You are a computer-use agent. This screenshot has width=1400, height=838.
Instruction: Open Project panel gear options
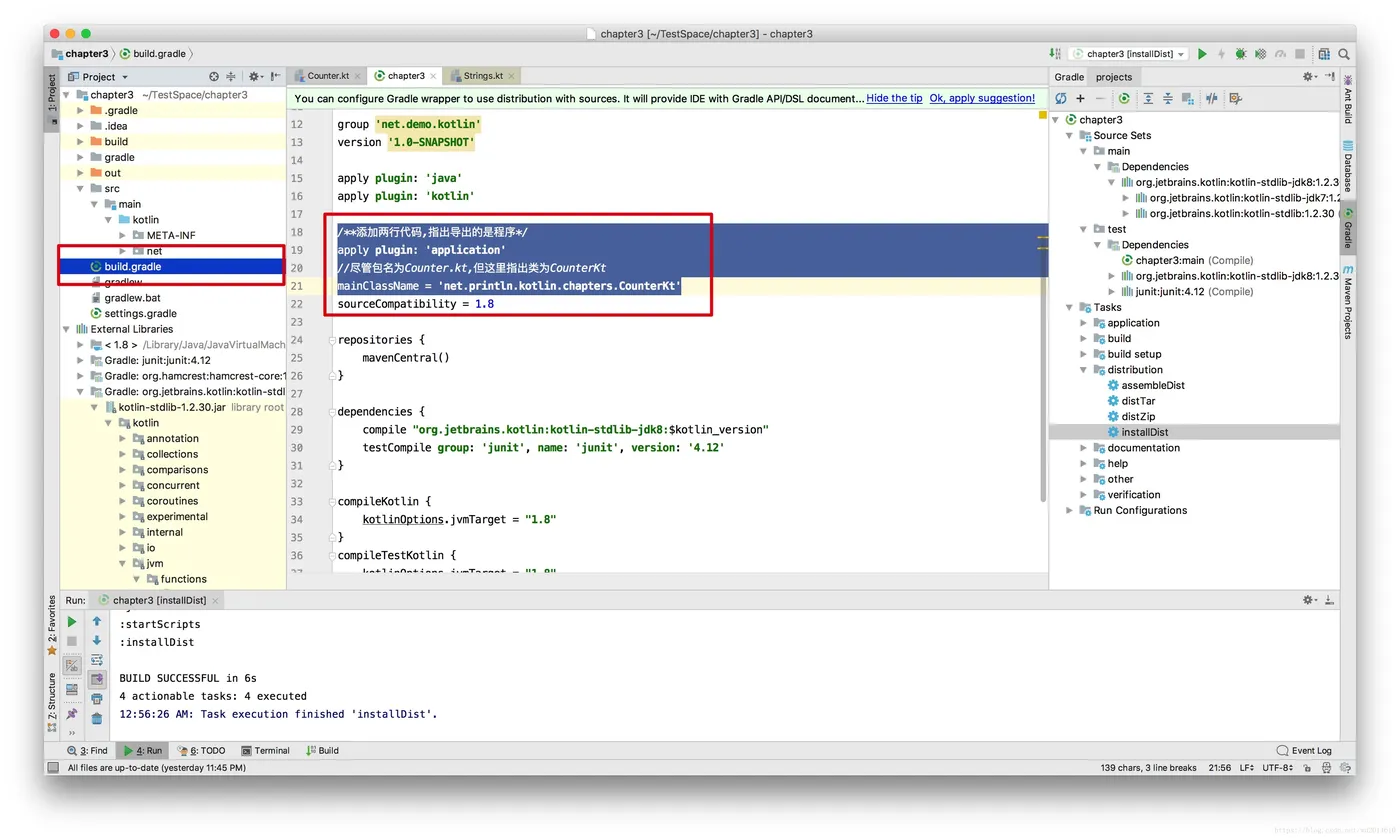(256, 76)
